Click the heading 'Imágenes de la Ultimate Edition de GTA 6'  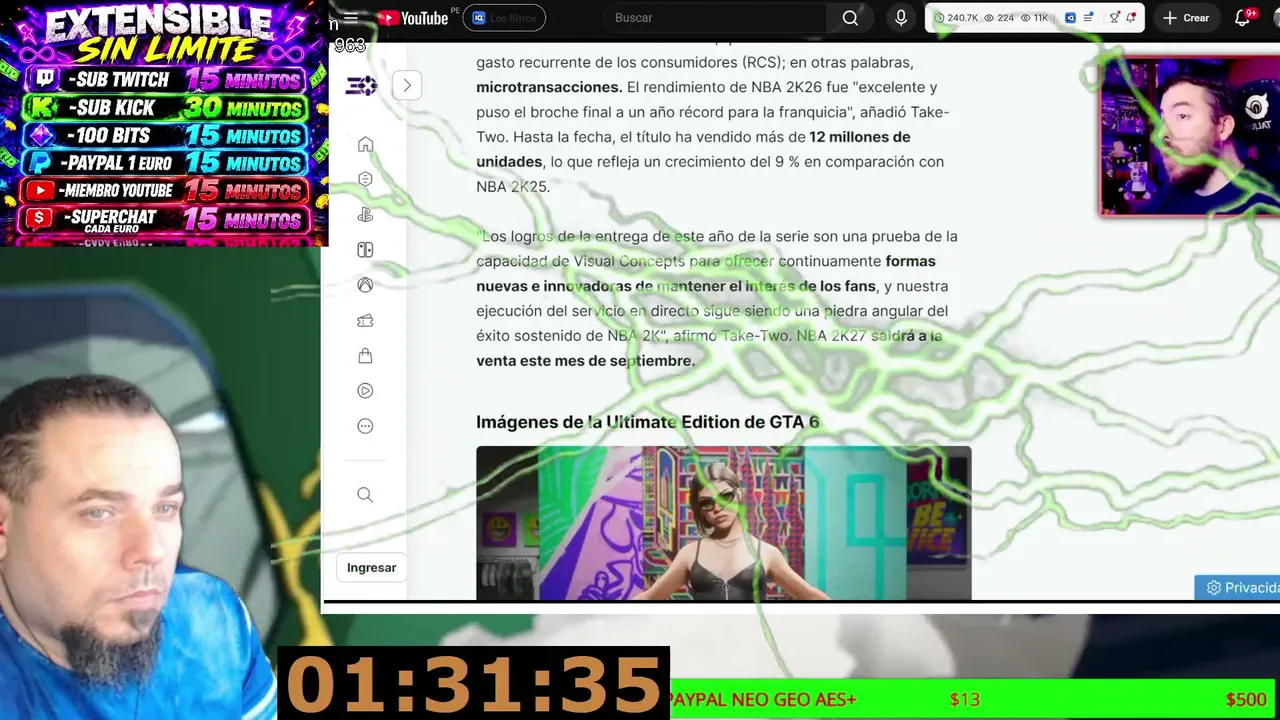647,422
